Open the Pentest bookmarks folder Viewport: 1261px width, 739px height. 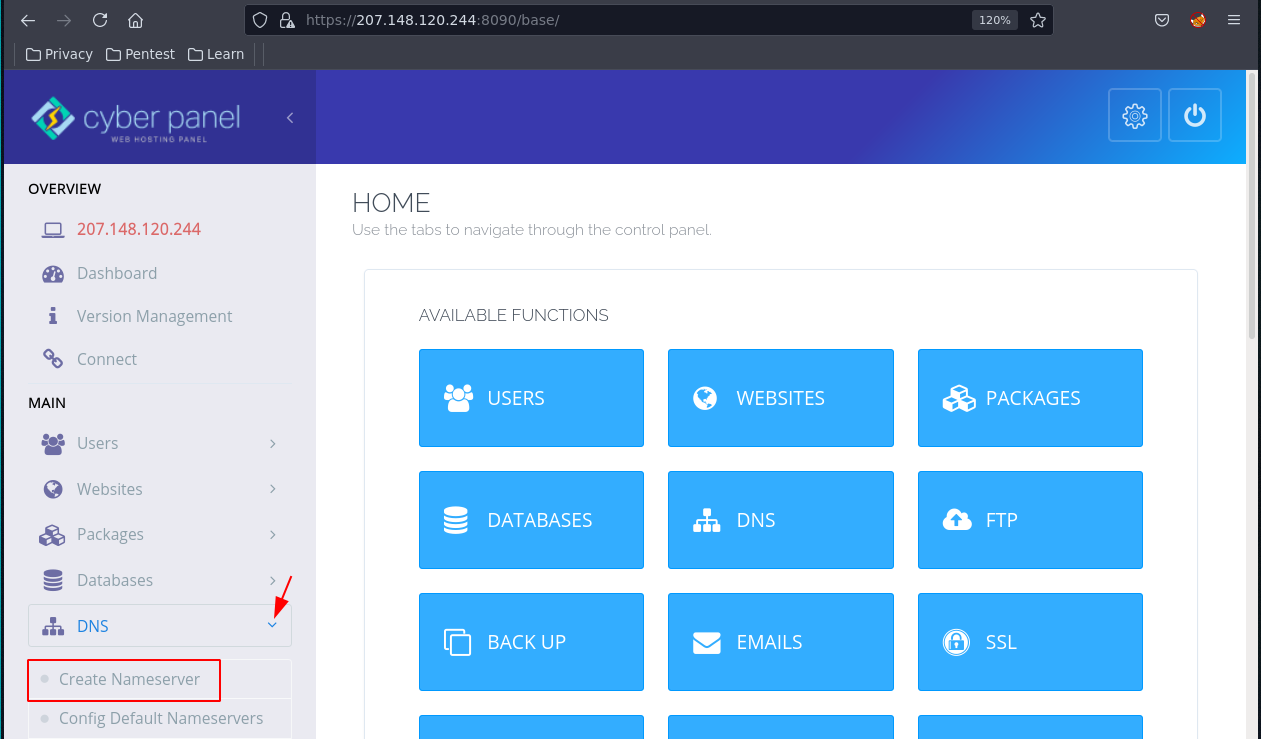coord(140,54)
